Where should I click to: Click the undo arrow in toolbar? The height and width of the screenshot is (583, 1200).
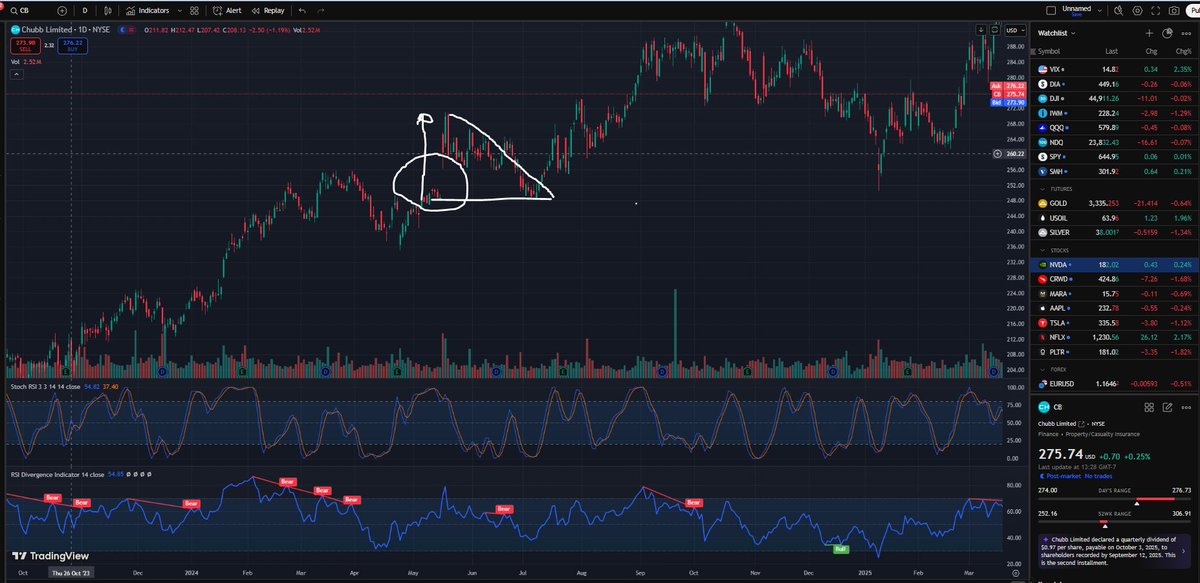point(302,10)
